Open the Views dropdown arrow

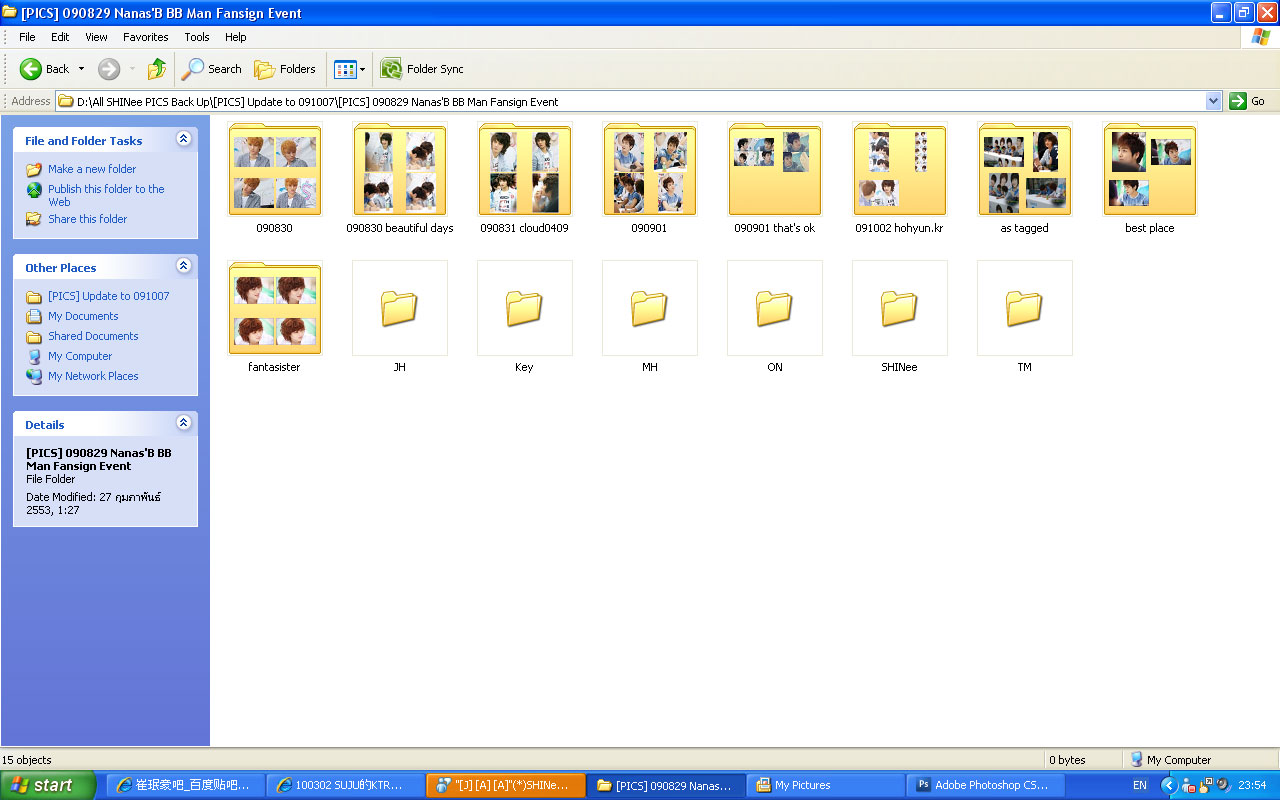tap(362, 69)
